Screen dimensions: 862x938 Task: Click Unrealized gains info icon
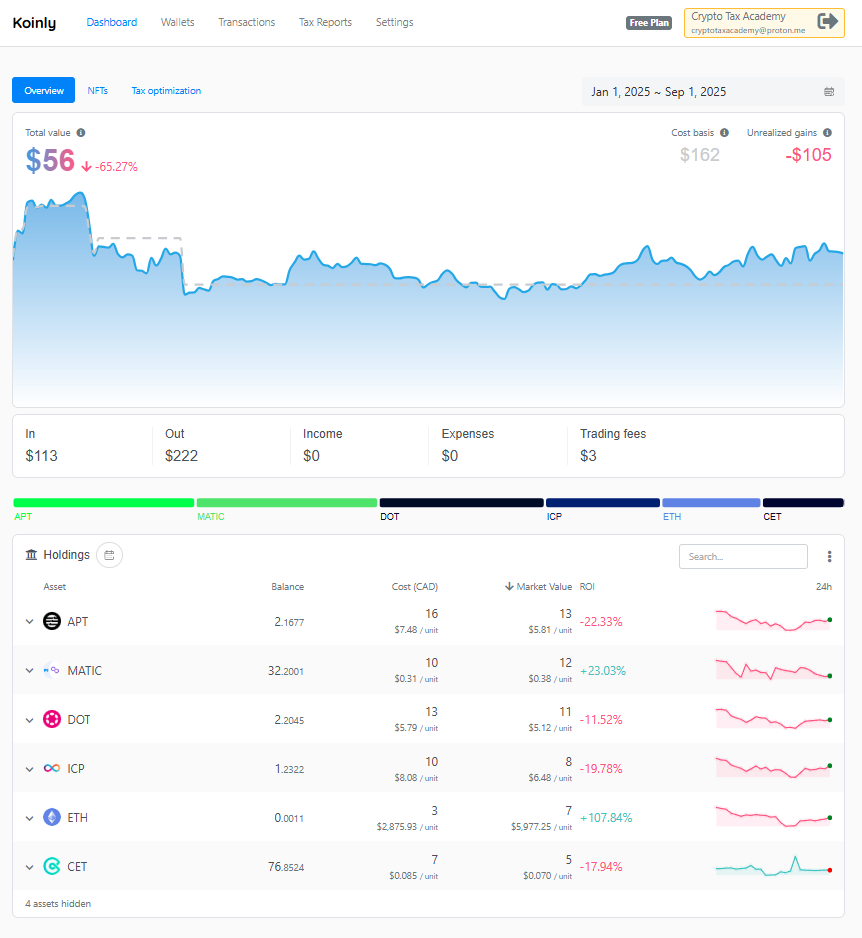click(827, 133)
